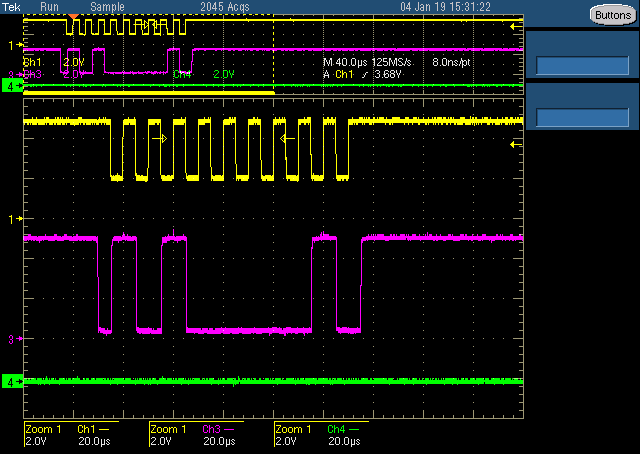The height and width of the screenshot is (454, 640).
Task: Click the 125MS/s sample rate readout
Action: 391,62
